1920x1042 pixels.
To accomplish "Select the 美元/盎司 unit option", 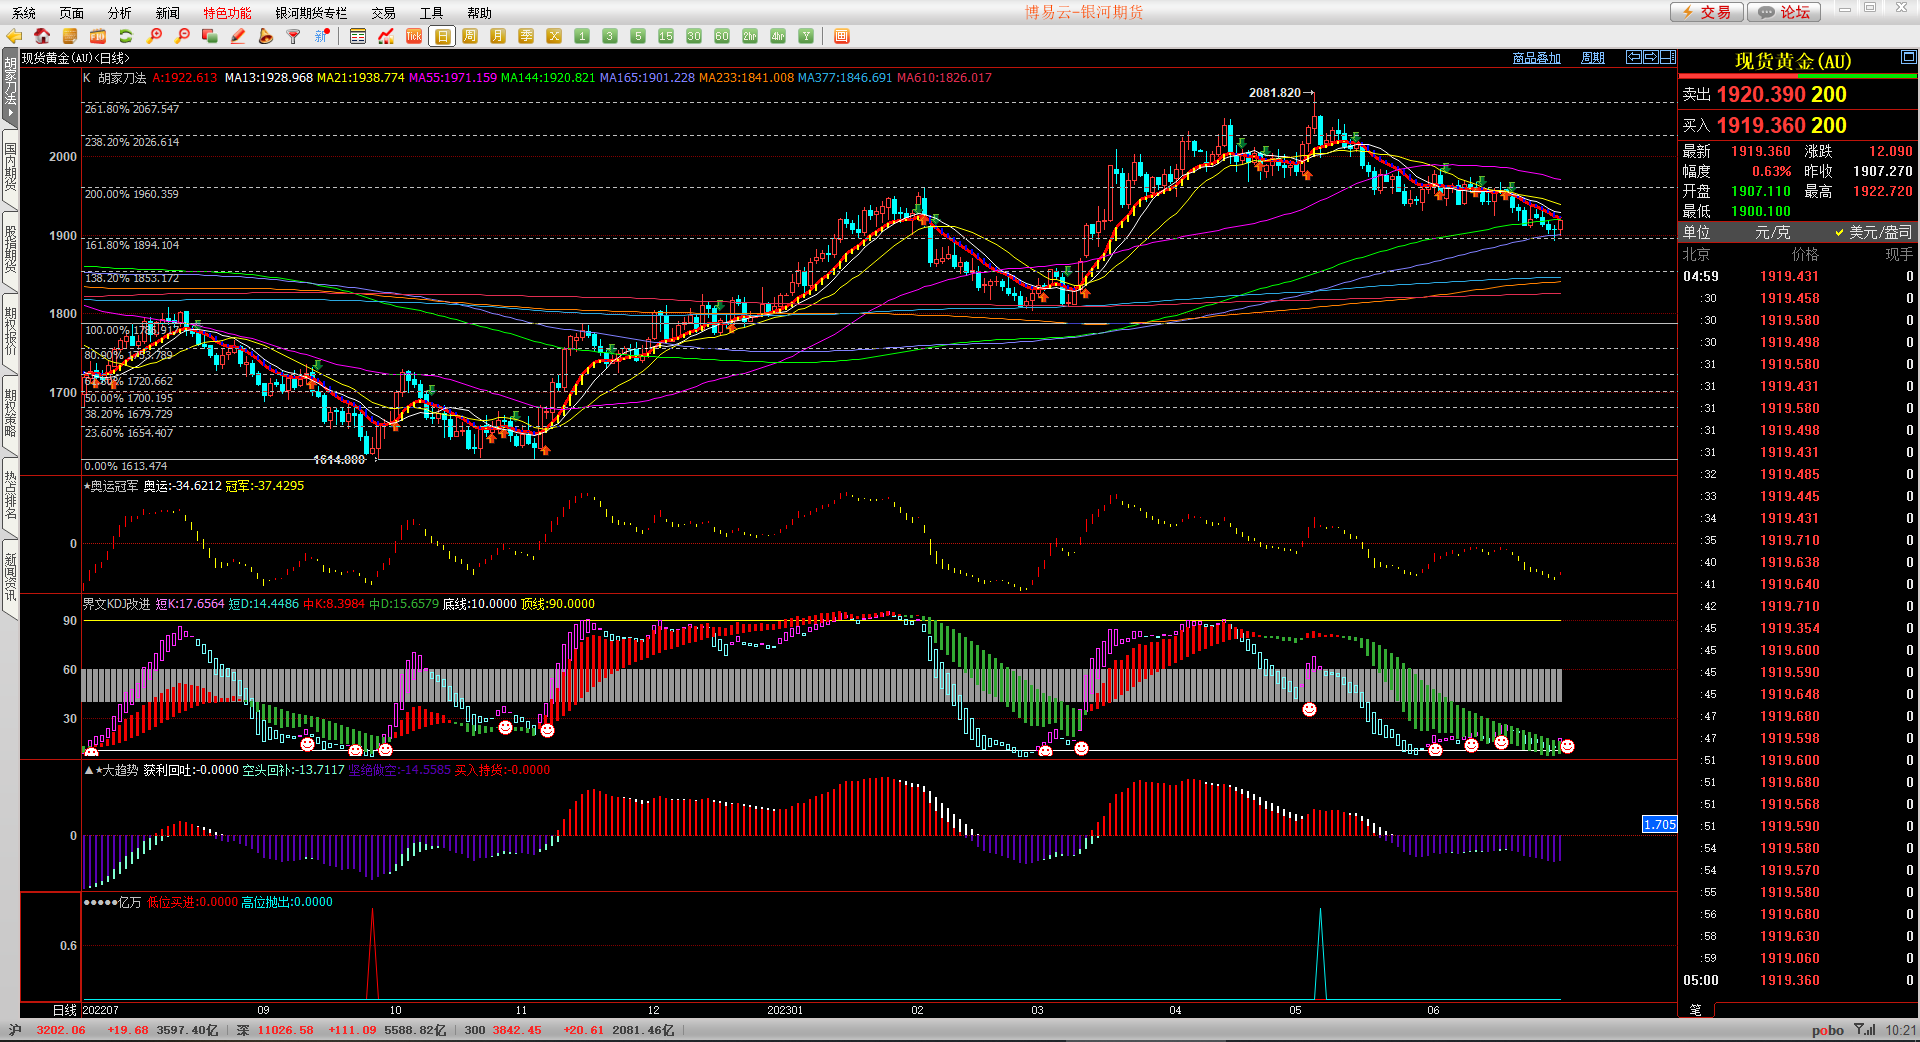I will pyautogui.click(x=1873, y=232).
